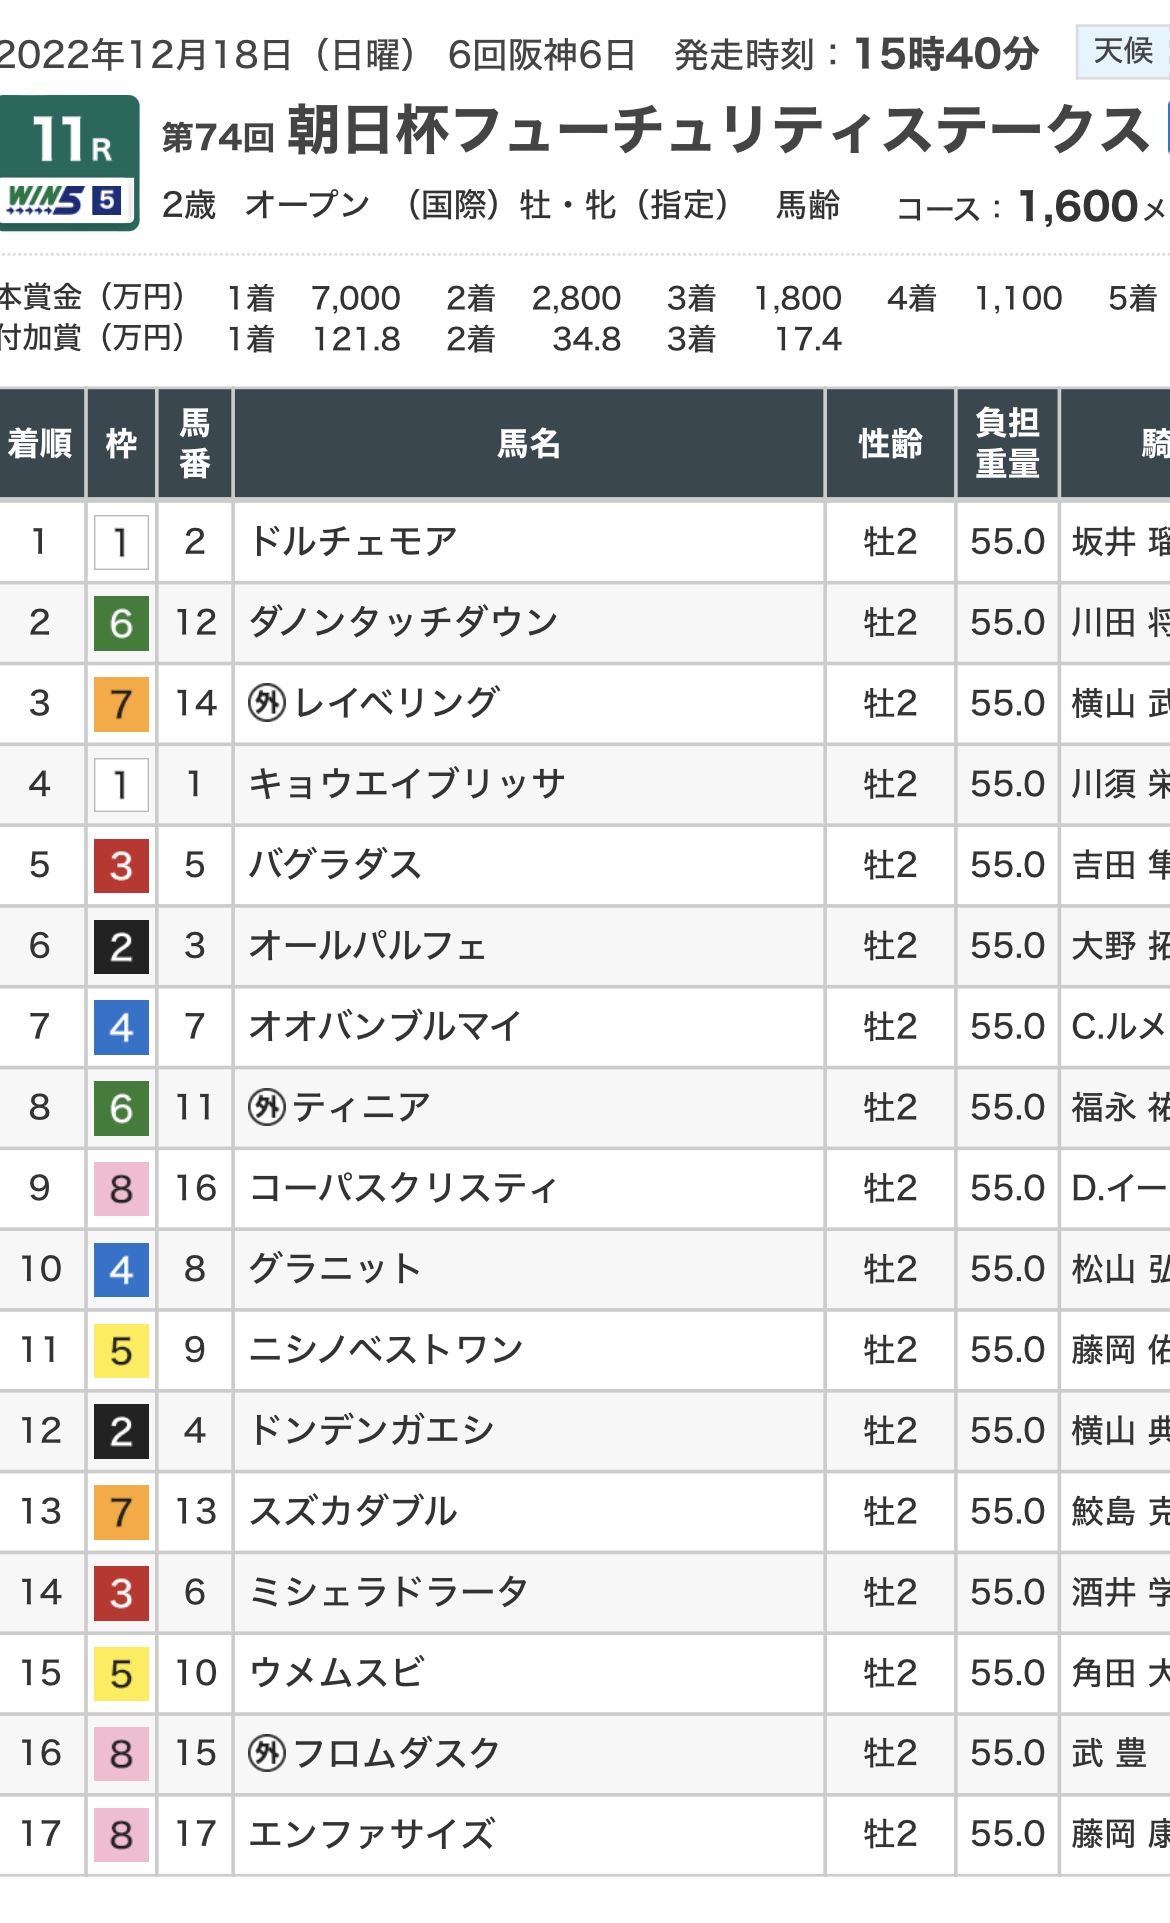Click the red frame 3 badge for バグラダス
The width and height of the screenshot is (1170, 1923).
(121, 865)
